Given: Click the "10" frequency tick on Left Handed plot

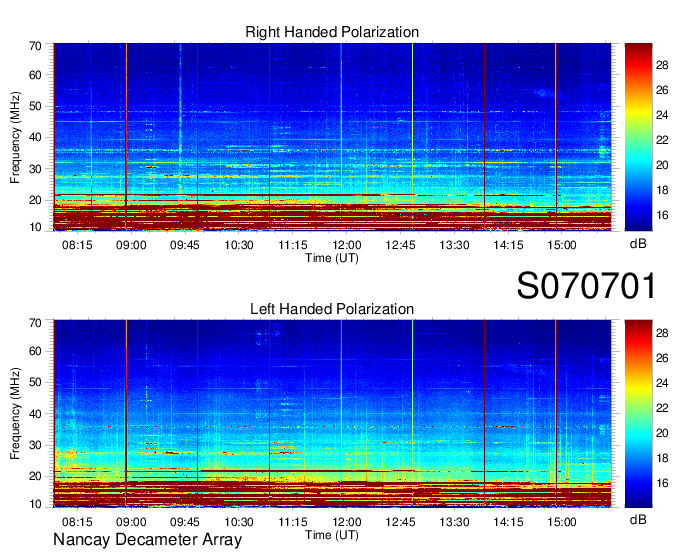Looking at the screenshot, I should [35, 504].
